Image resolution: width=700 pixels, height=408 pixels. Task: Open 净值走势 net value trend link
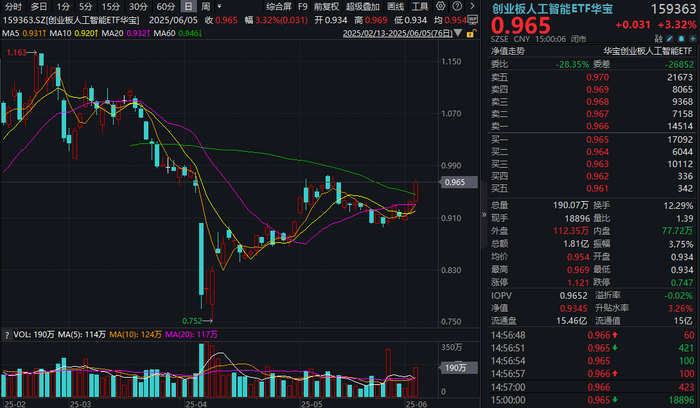click(508, 51)
